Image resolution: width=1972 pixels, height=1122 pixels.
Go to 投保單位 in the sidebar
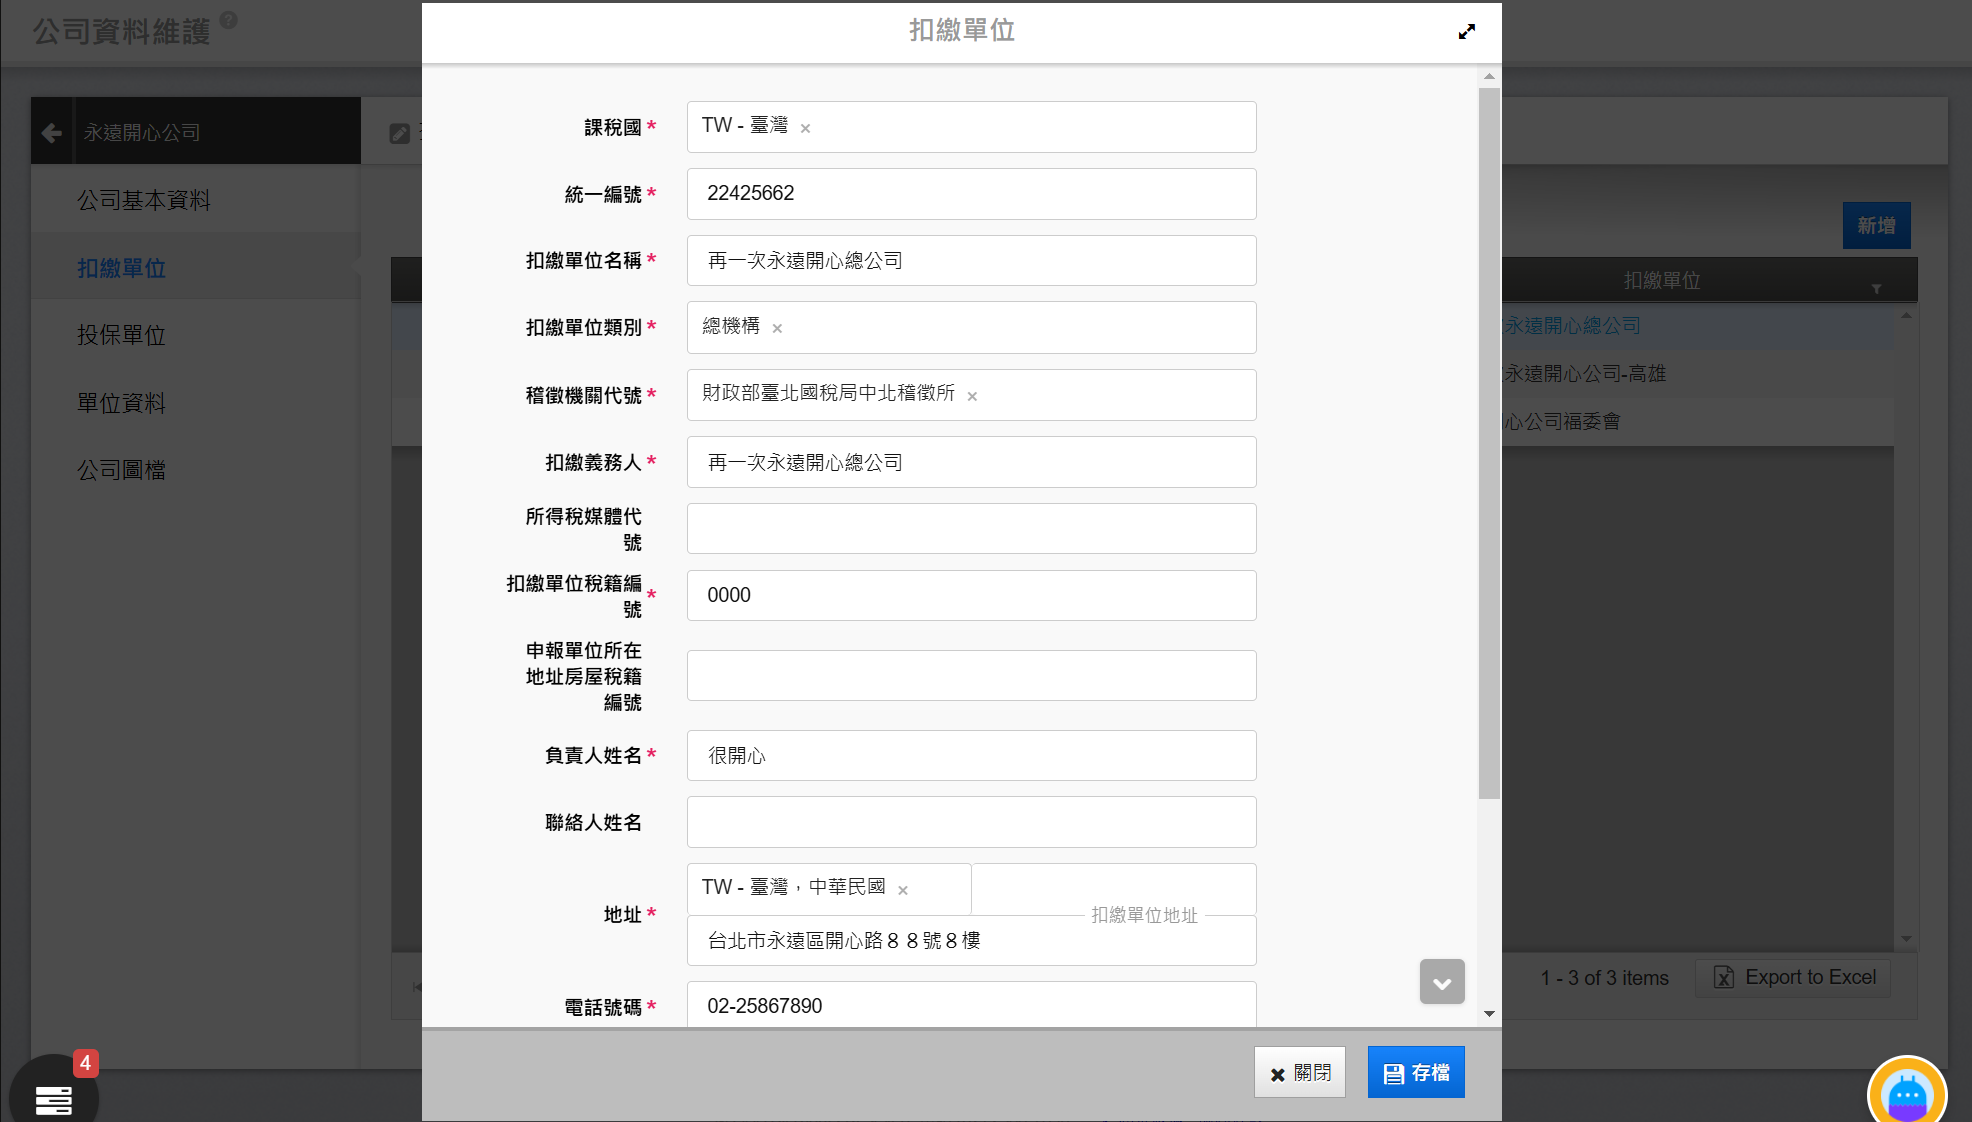121,335
